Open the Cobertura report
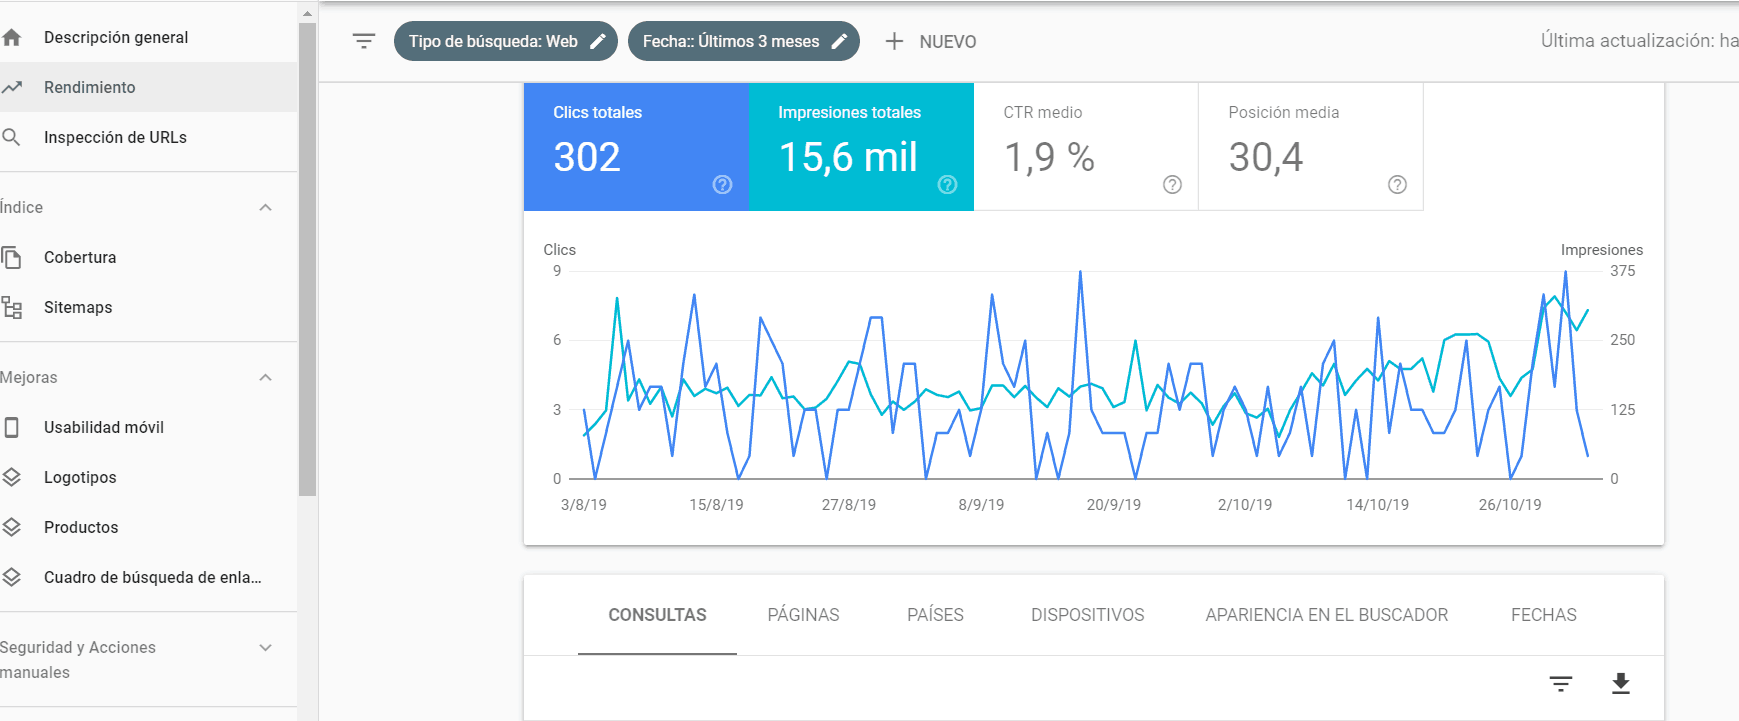The height and width of the screenshot is (721, 1739). point(148,257)
